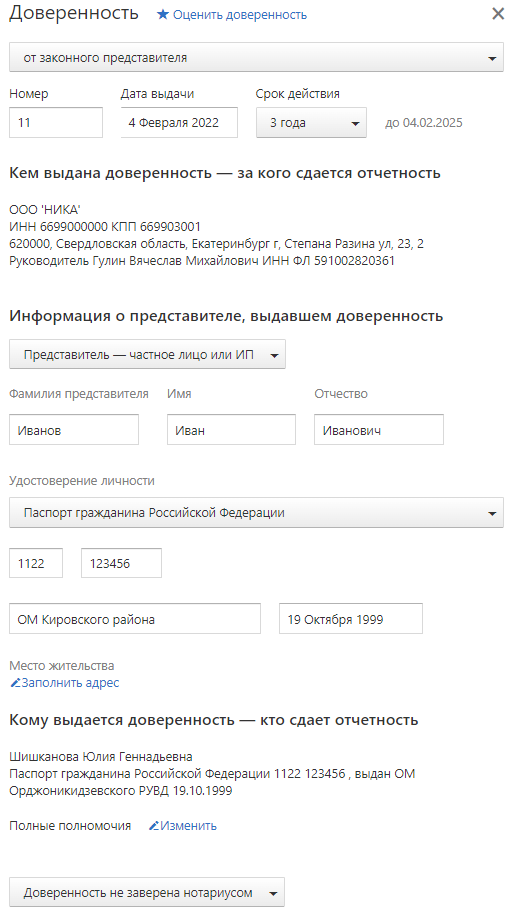Open the 'от законного представителя' dropdown

[x=256, y=58]
